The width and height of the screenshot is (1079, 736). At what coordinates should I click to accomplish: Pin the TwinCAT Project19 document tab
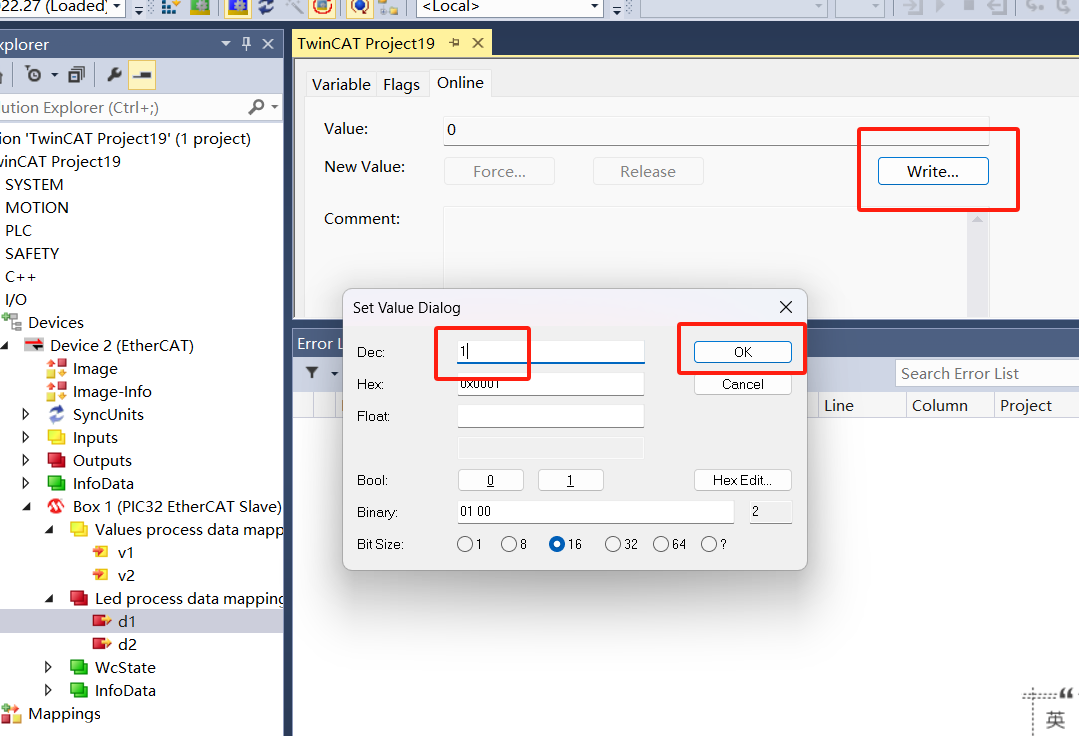tap(454, 43)
